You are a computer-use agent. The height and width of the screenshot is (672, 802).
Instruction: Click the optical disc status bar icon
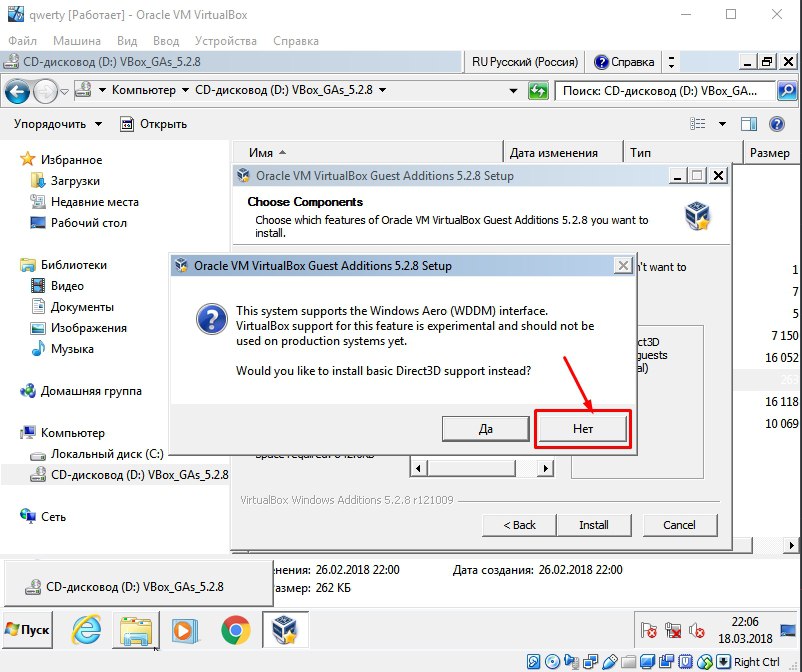click(552, 662)
